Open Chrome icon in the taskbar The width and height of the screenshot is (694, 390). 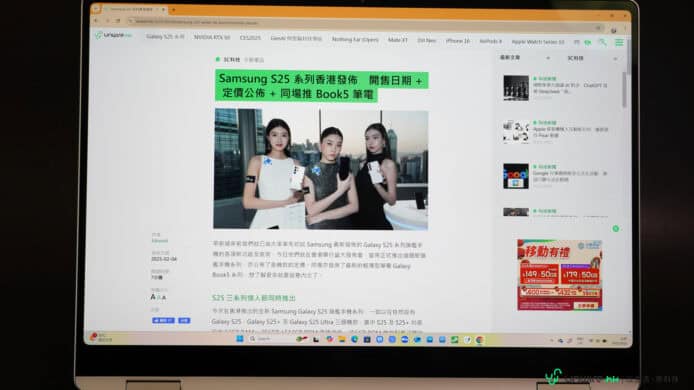[480, 340]
